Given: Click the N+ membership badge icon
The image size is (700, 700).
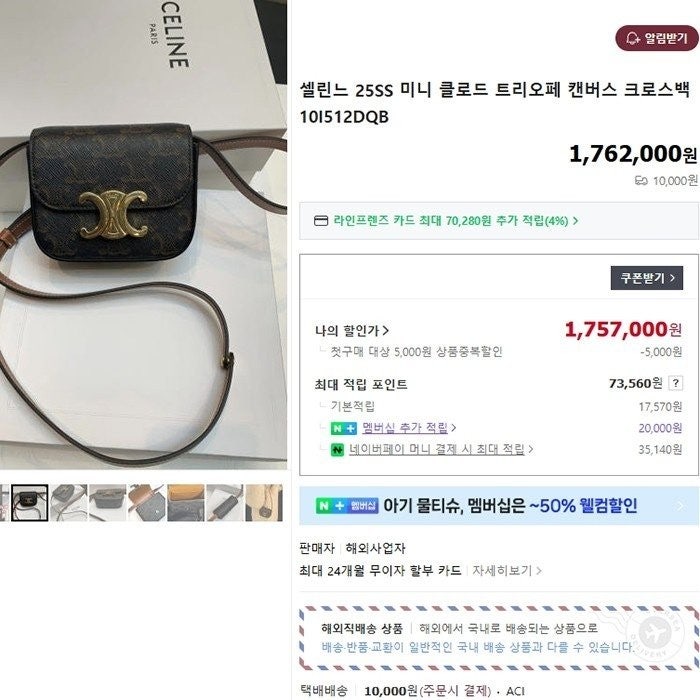Looking at the screenshot, I should point(344,428).
